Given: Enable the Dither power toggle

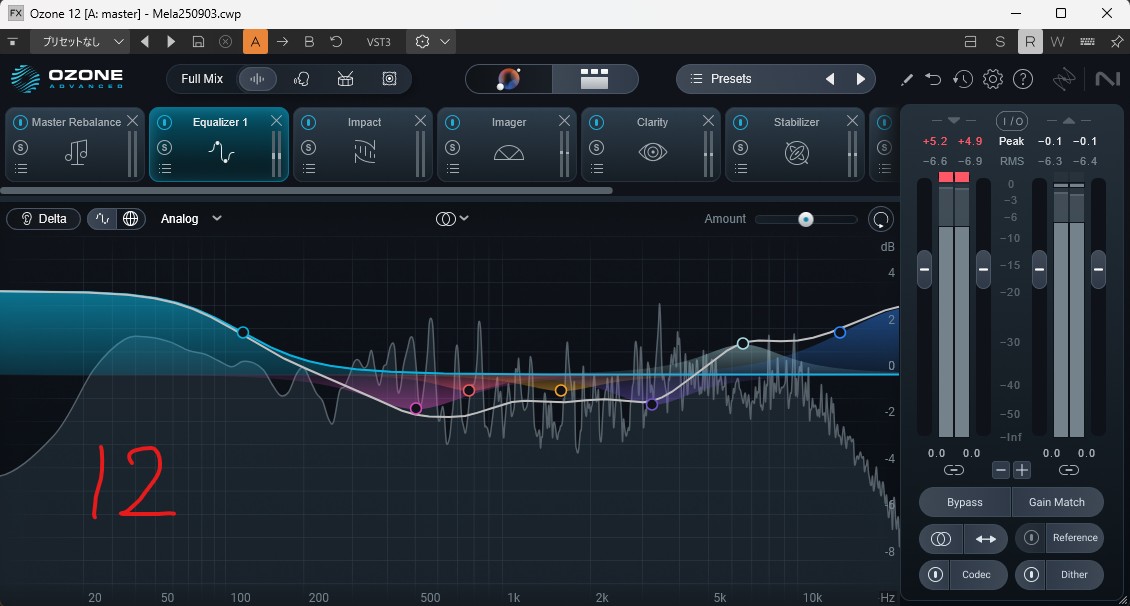Looking at the screenshot, I should [1031, 574].
